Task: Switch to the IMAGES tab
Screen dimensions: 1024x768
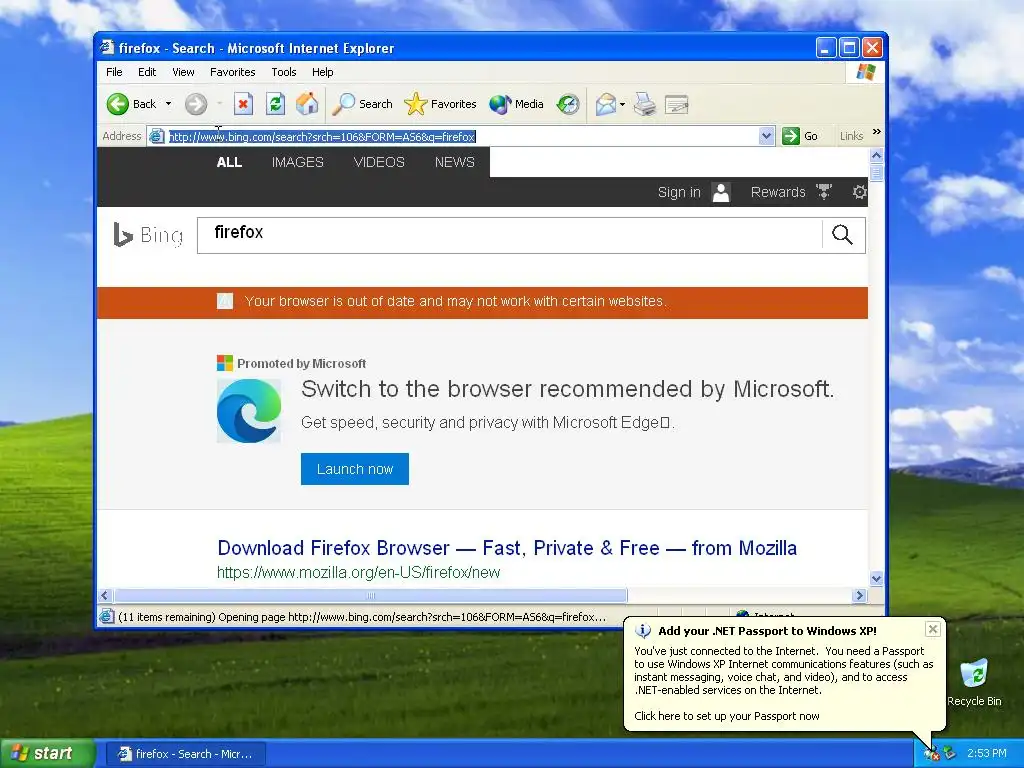Action: pyautogui.click(x=298, y=162)
